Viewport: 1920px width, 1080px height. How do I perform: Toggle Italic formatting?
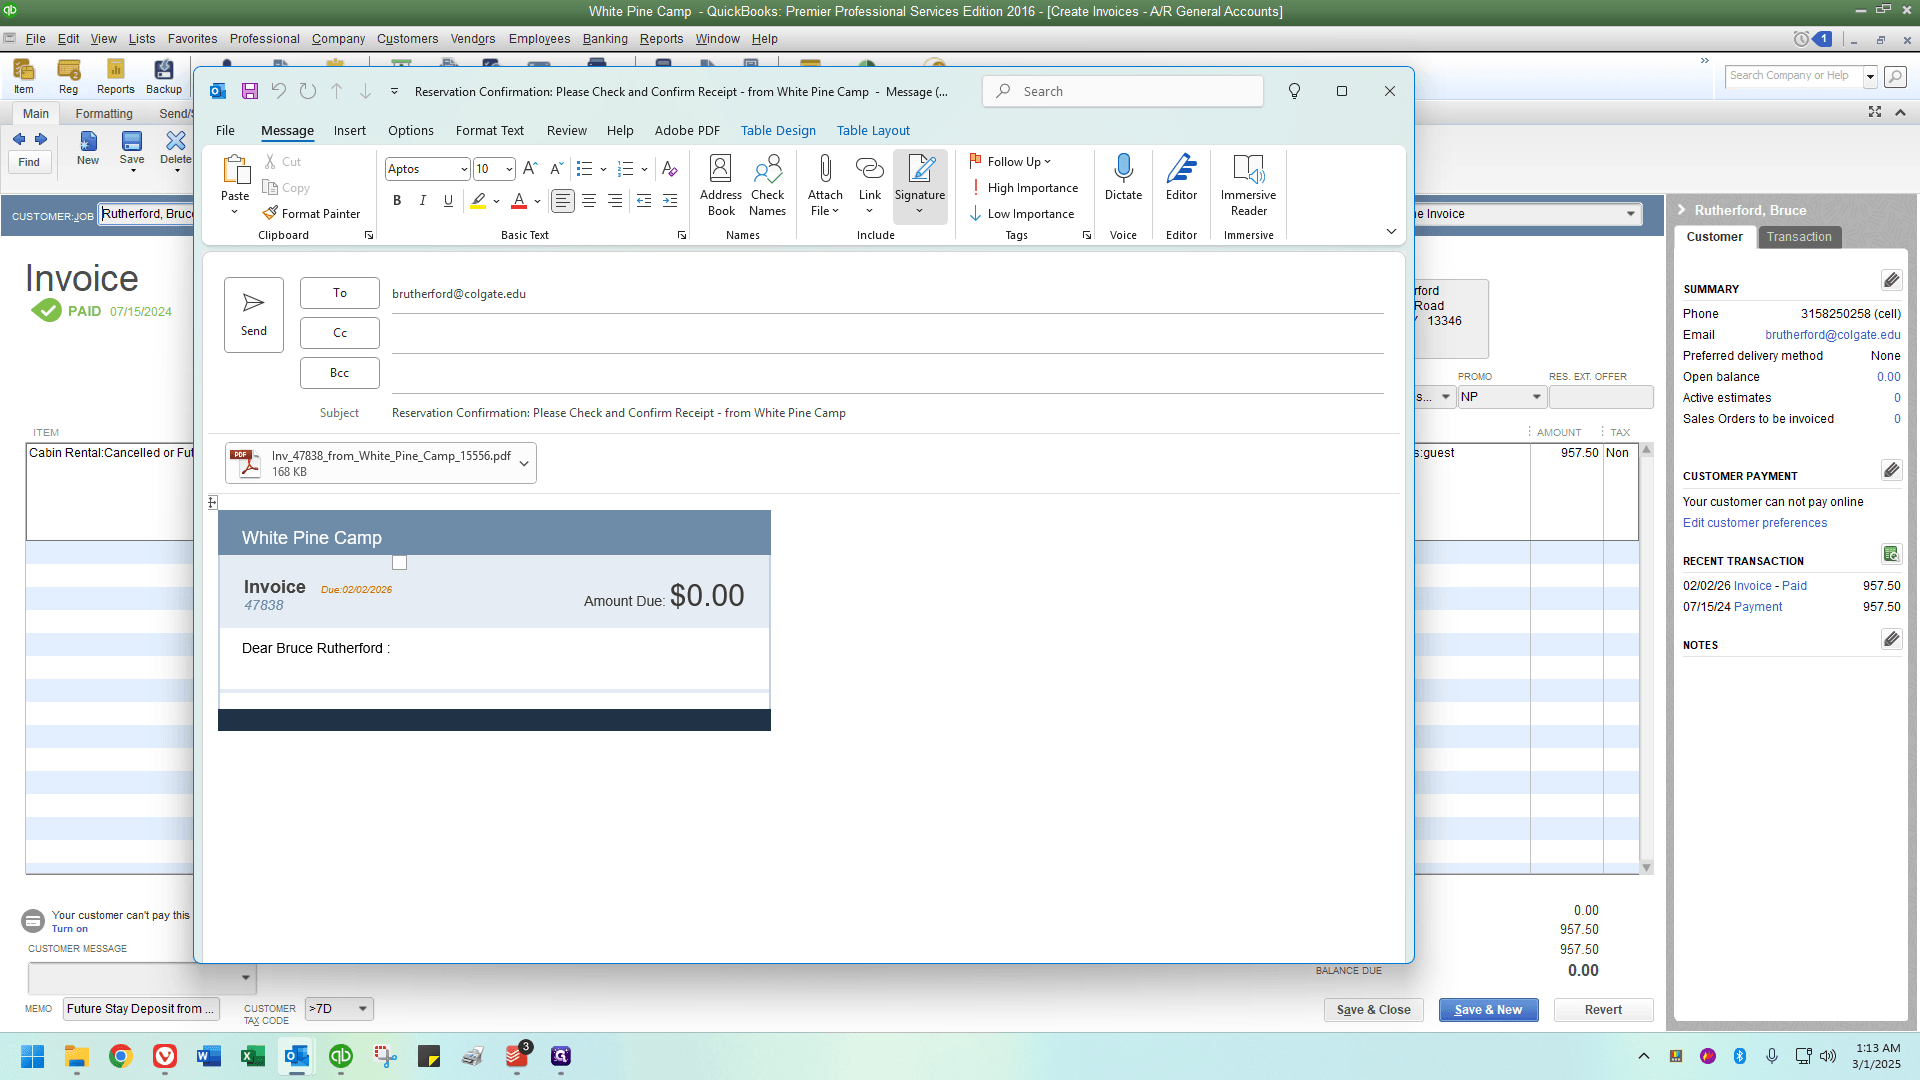coord(423,201)
